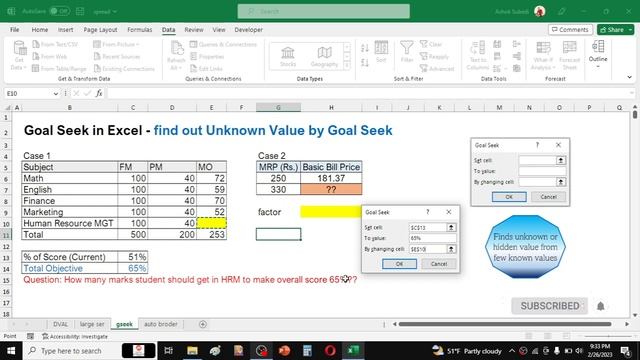640x360 pixels.
Task: Switch to the Home tab
Action: point(40,30)
